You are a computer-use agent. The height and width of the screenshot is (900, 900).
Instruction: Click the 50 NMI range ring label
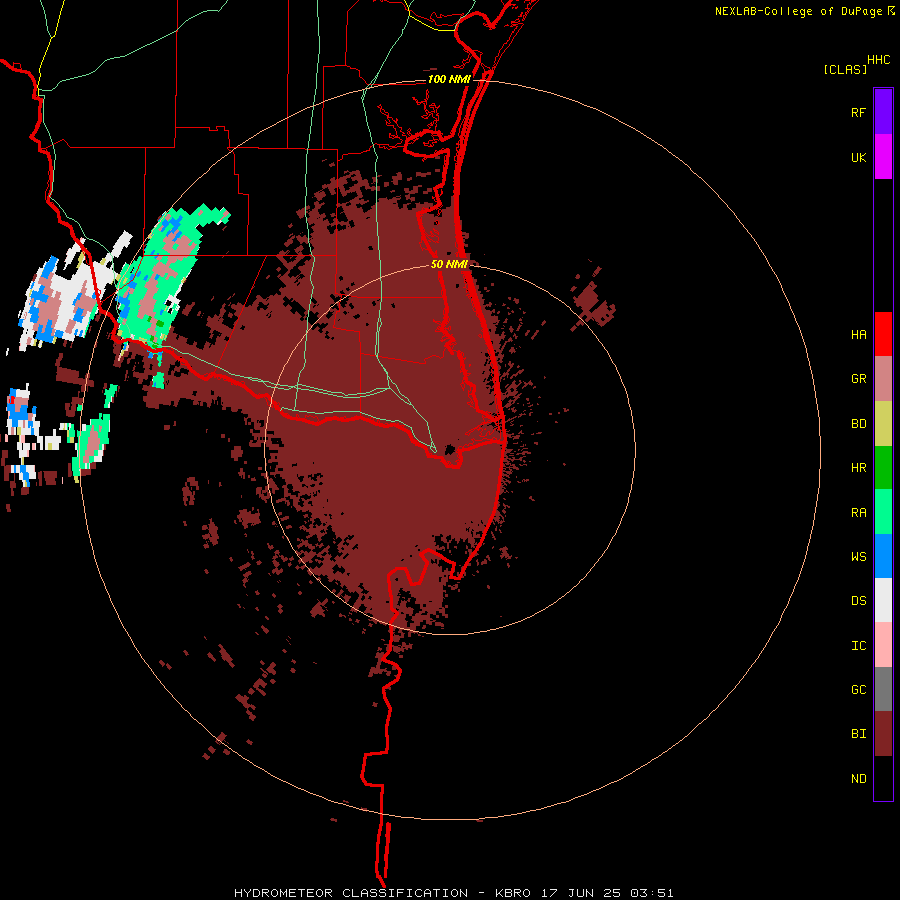click(x=449, y=264)
